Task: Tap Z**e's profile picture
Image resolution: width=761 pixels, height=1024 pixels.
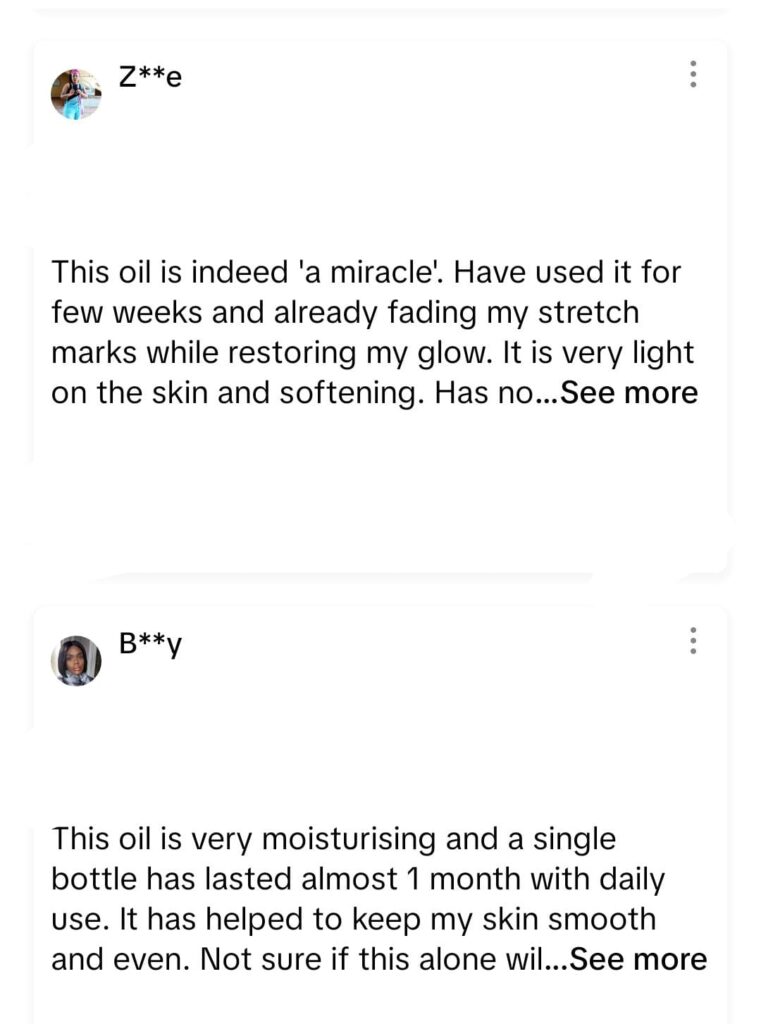Action: [76, 95]
